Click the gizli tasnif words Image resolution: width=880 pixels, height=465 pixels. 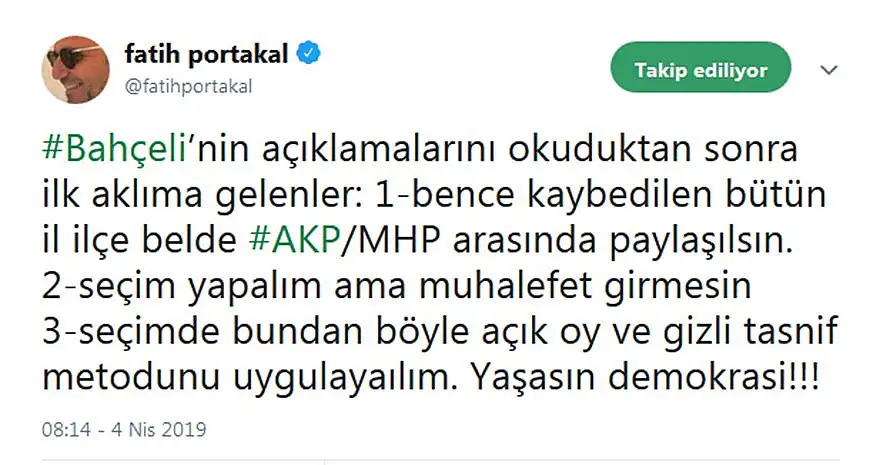point(751,332)
